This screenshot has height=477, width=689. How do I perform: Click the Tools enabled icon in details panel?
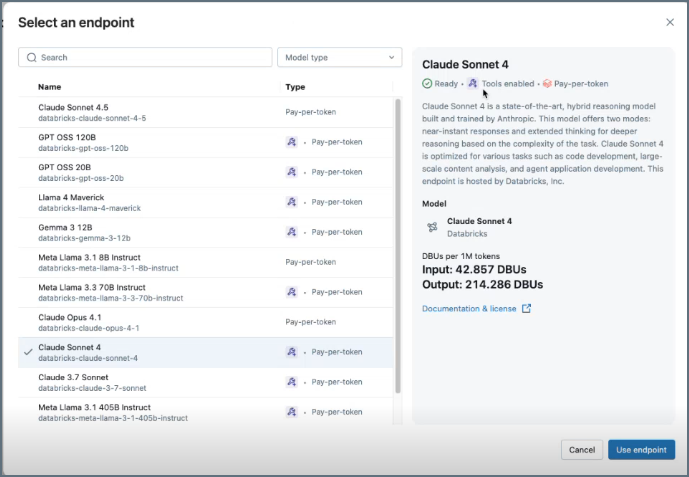(x=473, y=83)
